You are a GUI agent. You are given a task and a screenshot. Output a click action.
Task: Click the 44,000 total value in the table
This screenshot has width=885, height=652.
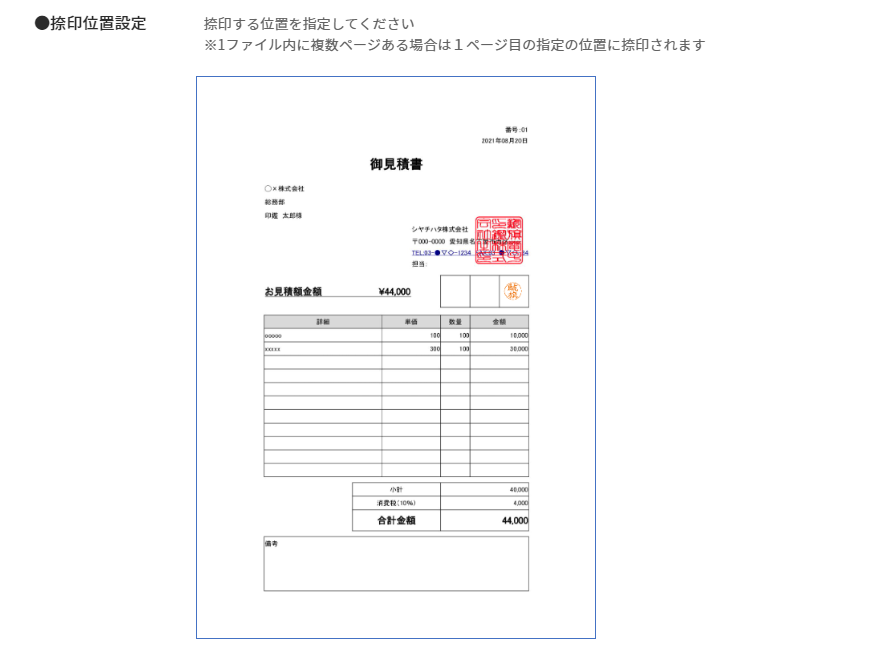coord(515,520)
